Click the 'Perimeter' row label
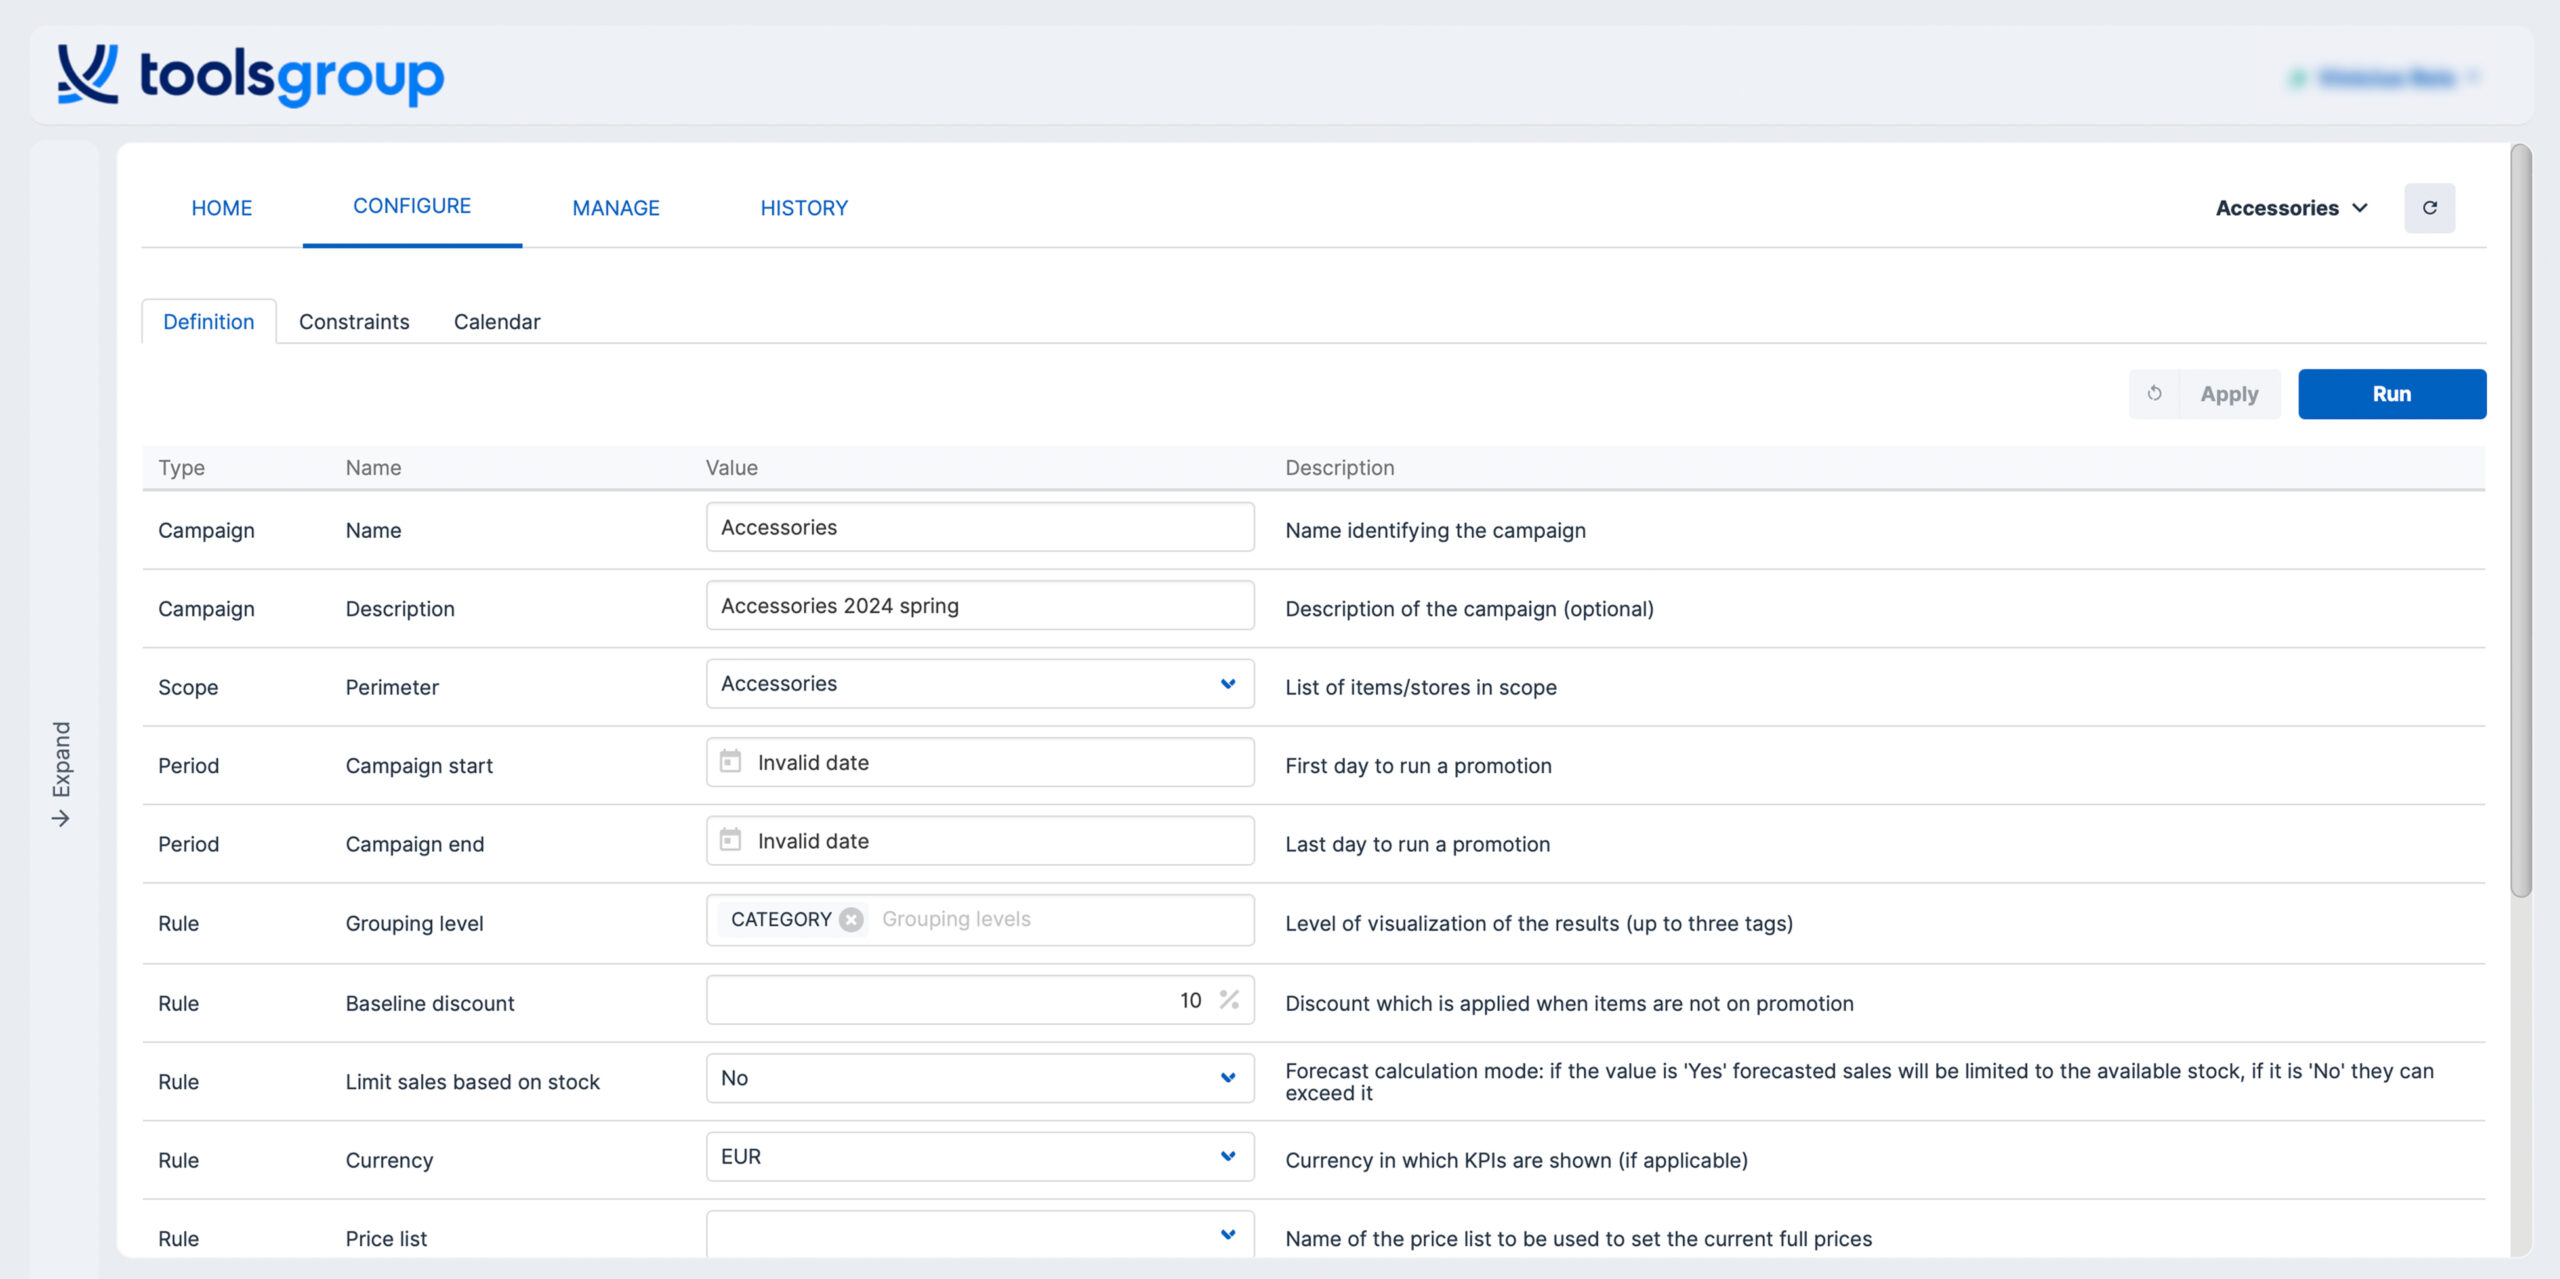Image resolution: width=2560 pixels, height=1279 pixels. coord(392,687)
